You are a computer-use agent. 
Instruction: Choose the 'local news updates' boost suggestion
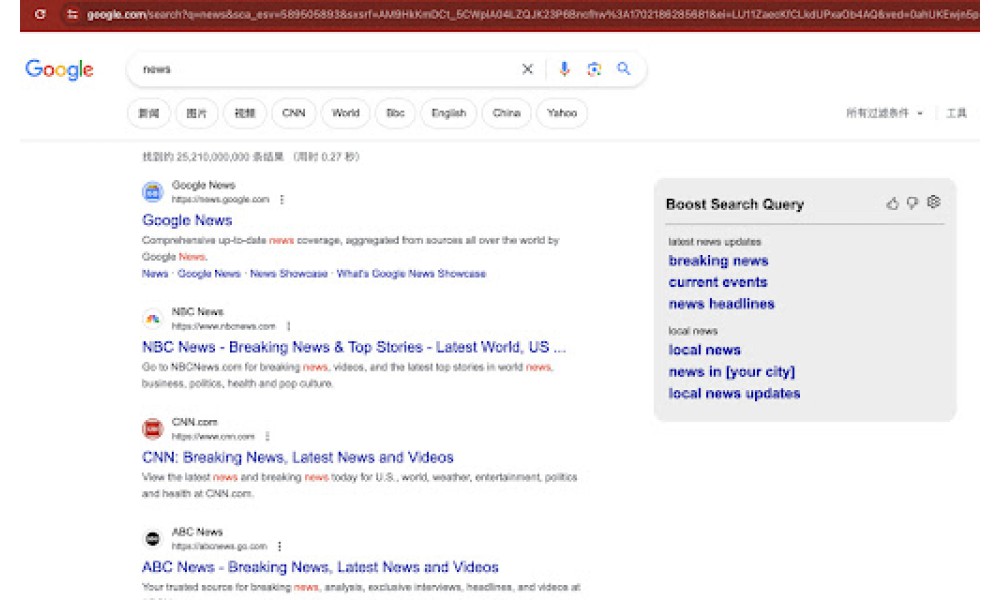[734, 393]
